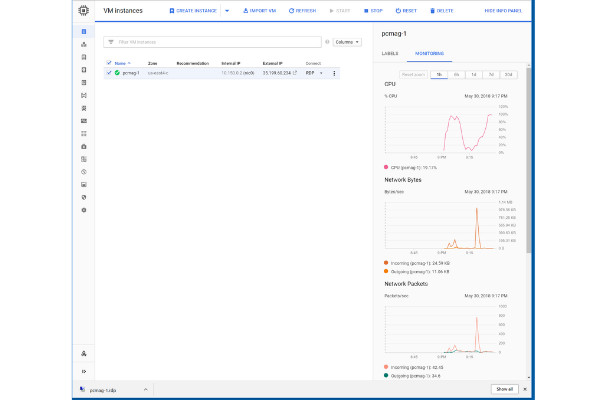600x400 pixels.
Task: Toggle select-all instances checkbox
Action: point(109,63)
